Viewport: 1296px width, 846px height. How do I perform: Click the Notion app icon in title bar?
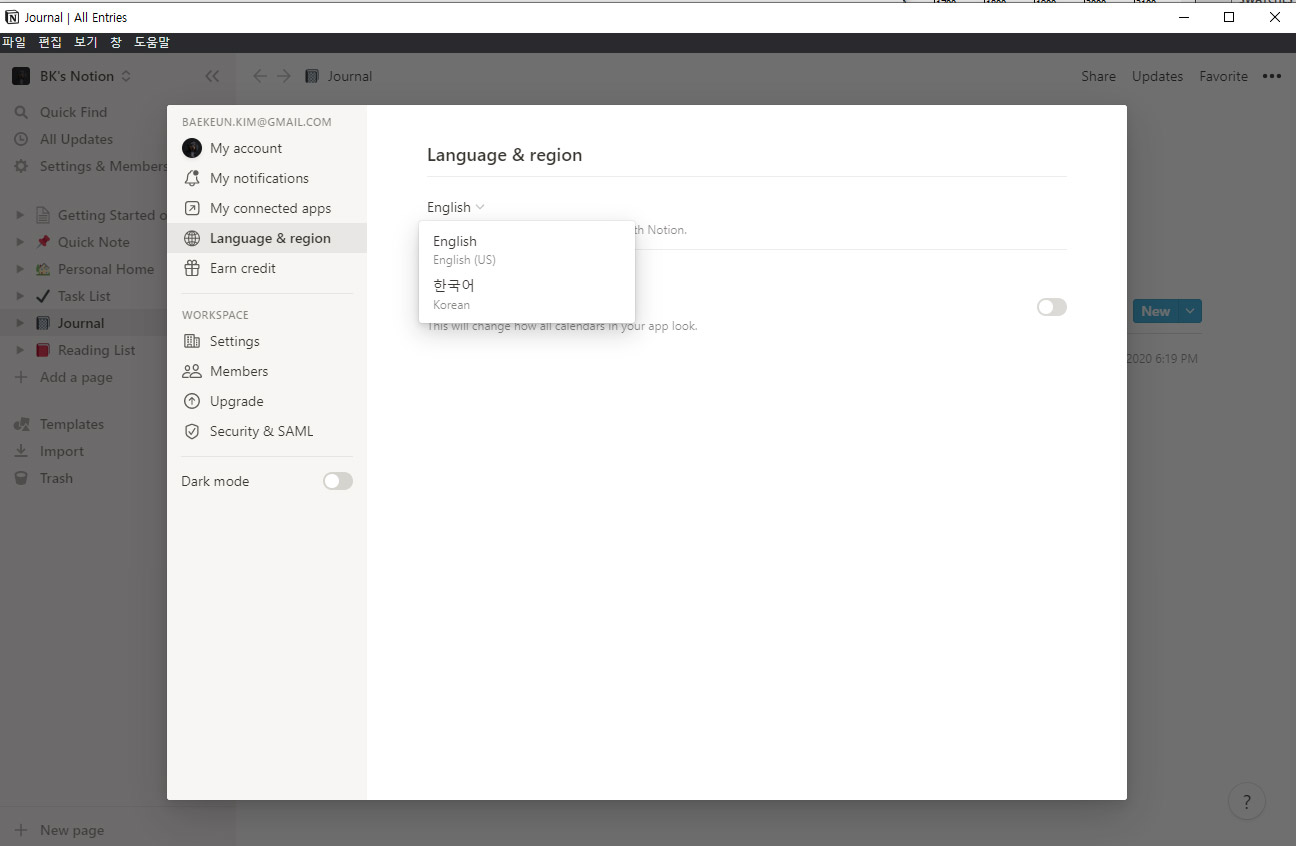tap(12, 17)
